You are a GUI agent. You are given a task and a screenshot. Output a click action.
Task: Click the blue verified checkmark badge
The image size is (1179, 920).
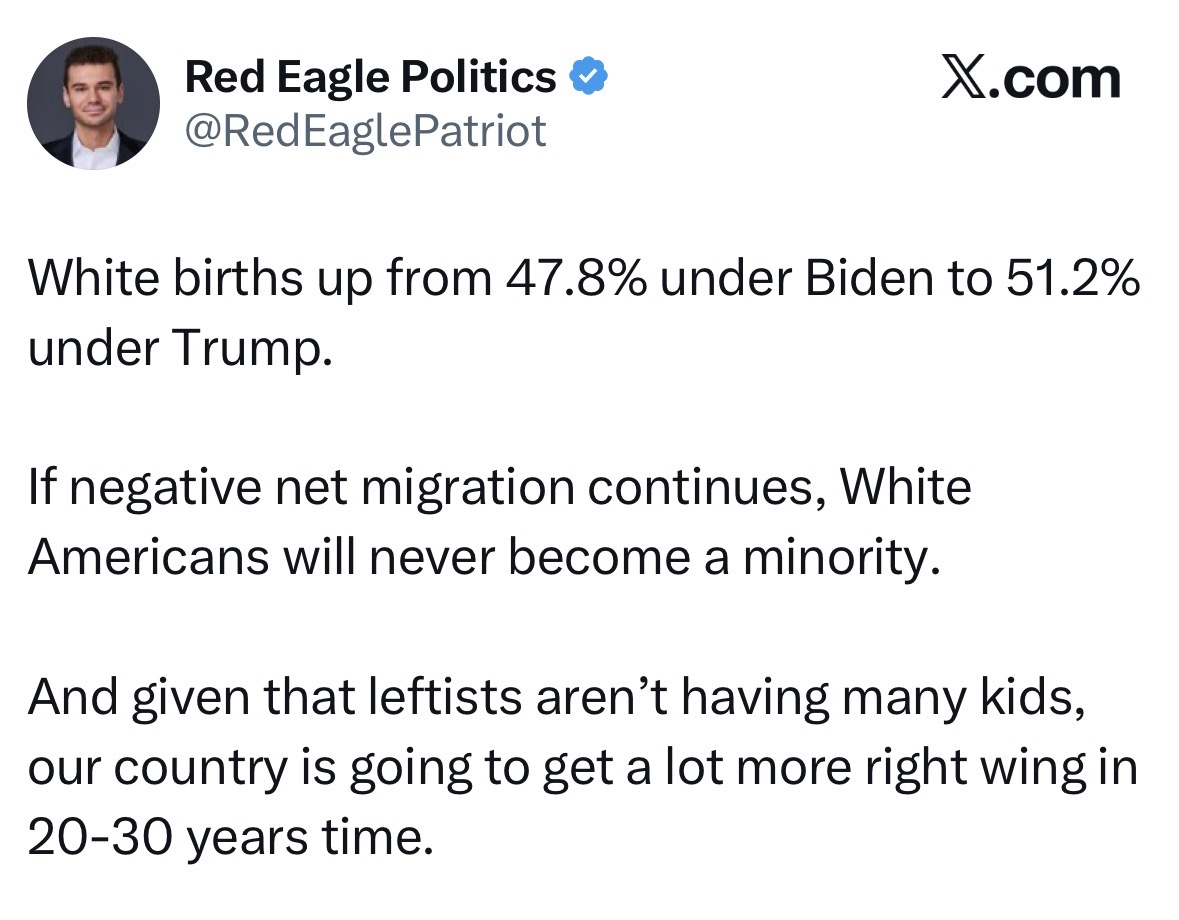[x=588, y=76]
